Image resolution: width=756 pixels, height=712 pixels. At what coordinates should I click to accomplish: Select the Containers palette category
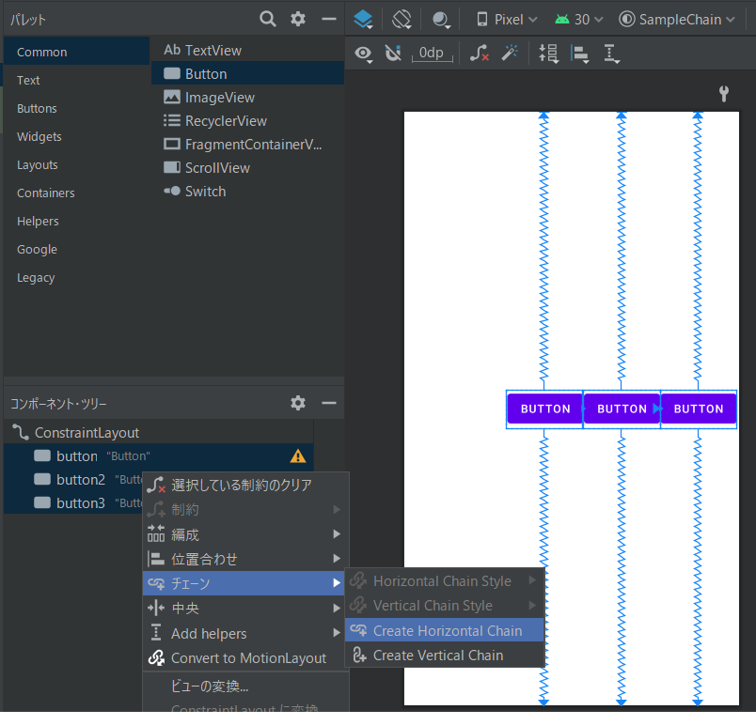tap(77, 193)
